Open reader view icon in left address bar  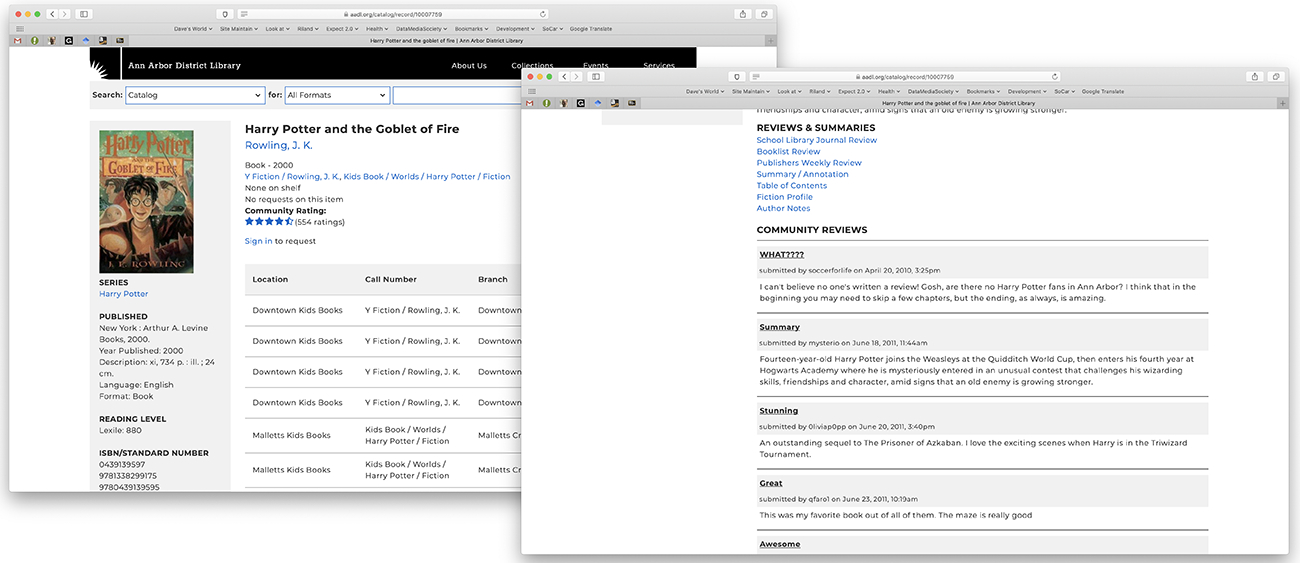point(244,14)
